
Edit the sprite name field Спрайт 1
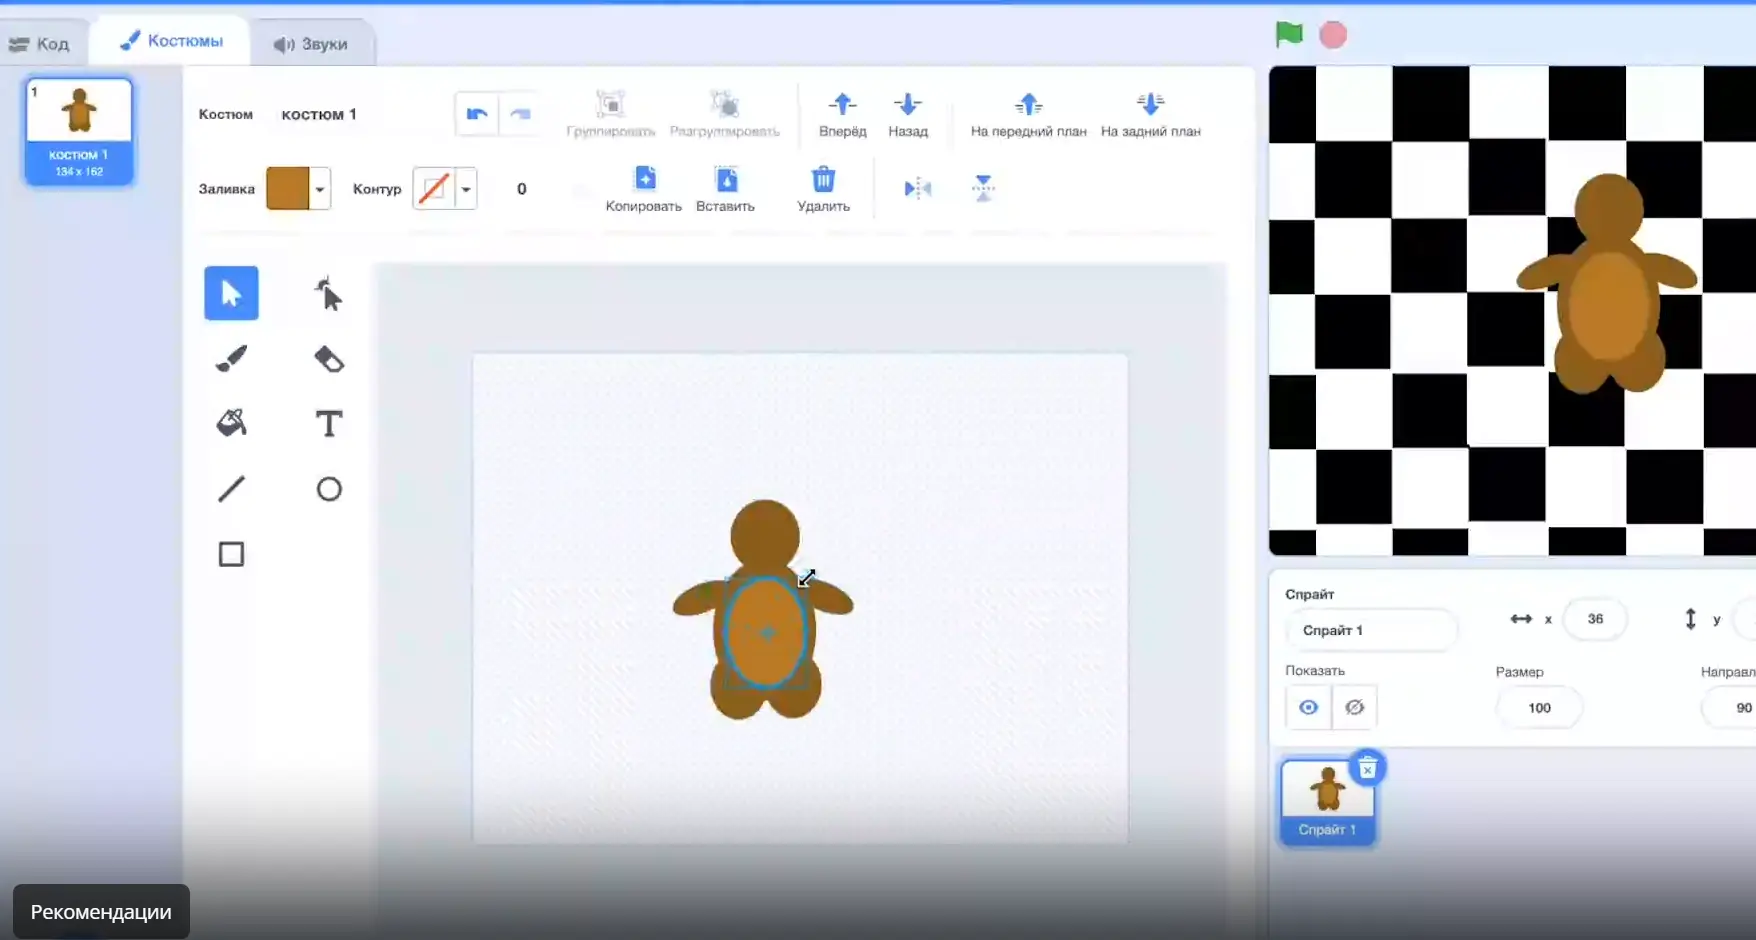pyautogui.click(x=1371, y=630)
